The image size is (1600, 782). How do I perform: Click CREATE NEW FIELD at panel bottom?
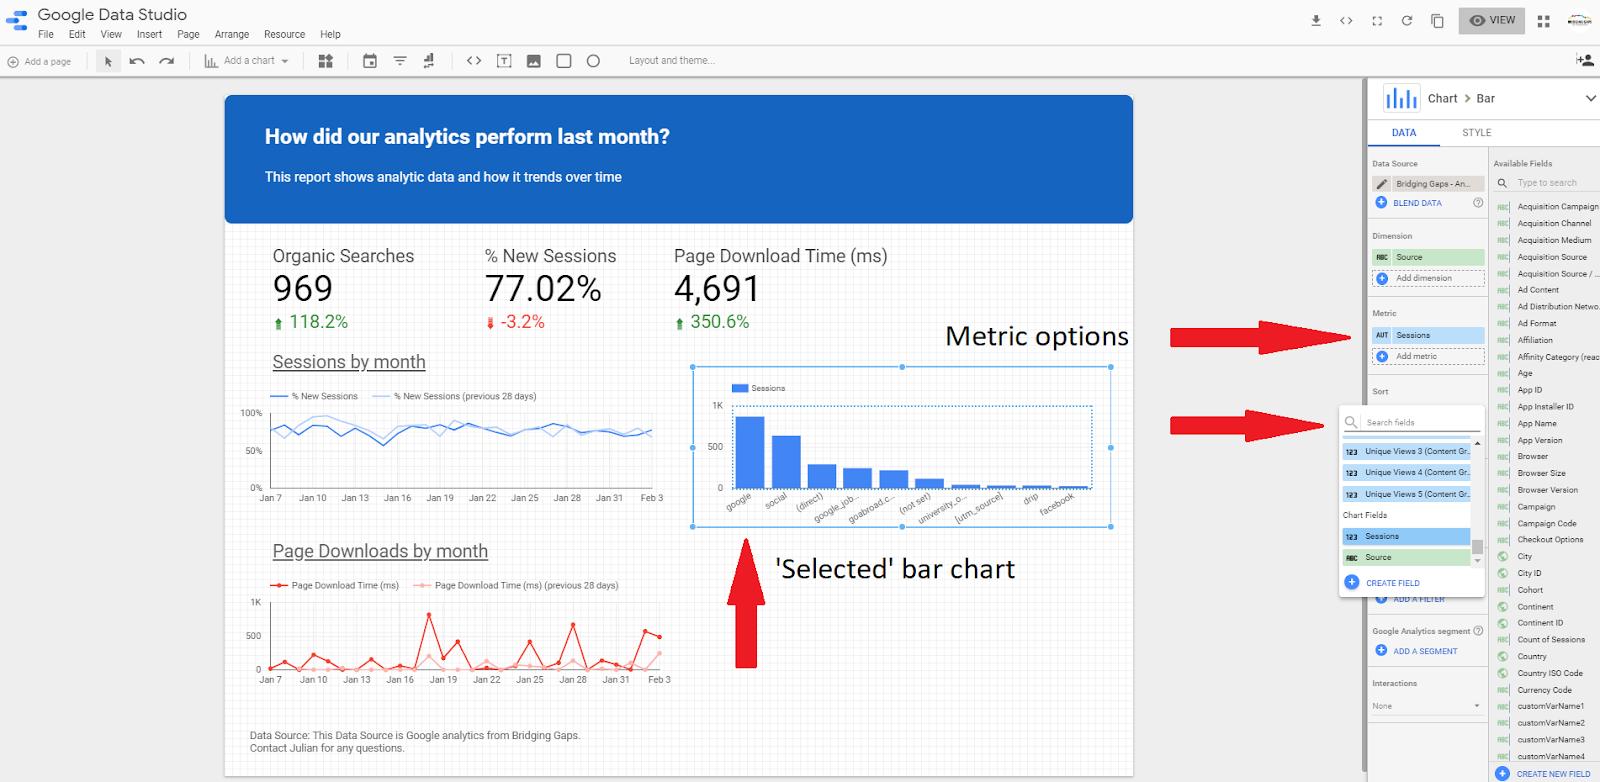click(1543, 774)
